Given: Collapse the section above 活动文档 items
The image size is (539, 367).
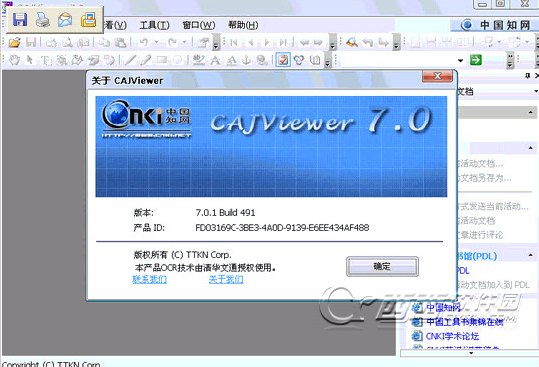Looking at the screenshot, I should click(x=530, y=148).
